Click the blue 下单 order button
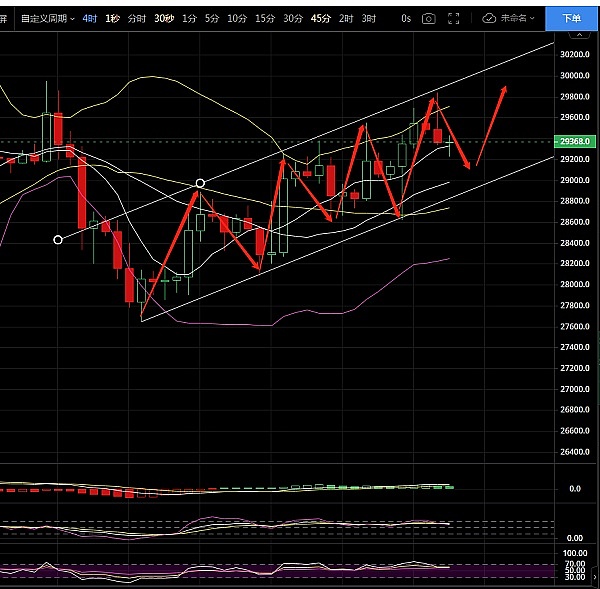The image size is (600, 589). pyautogui.click(x=572, y=18)
